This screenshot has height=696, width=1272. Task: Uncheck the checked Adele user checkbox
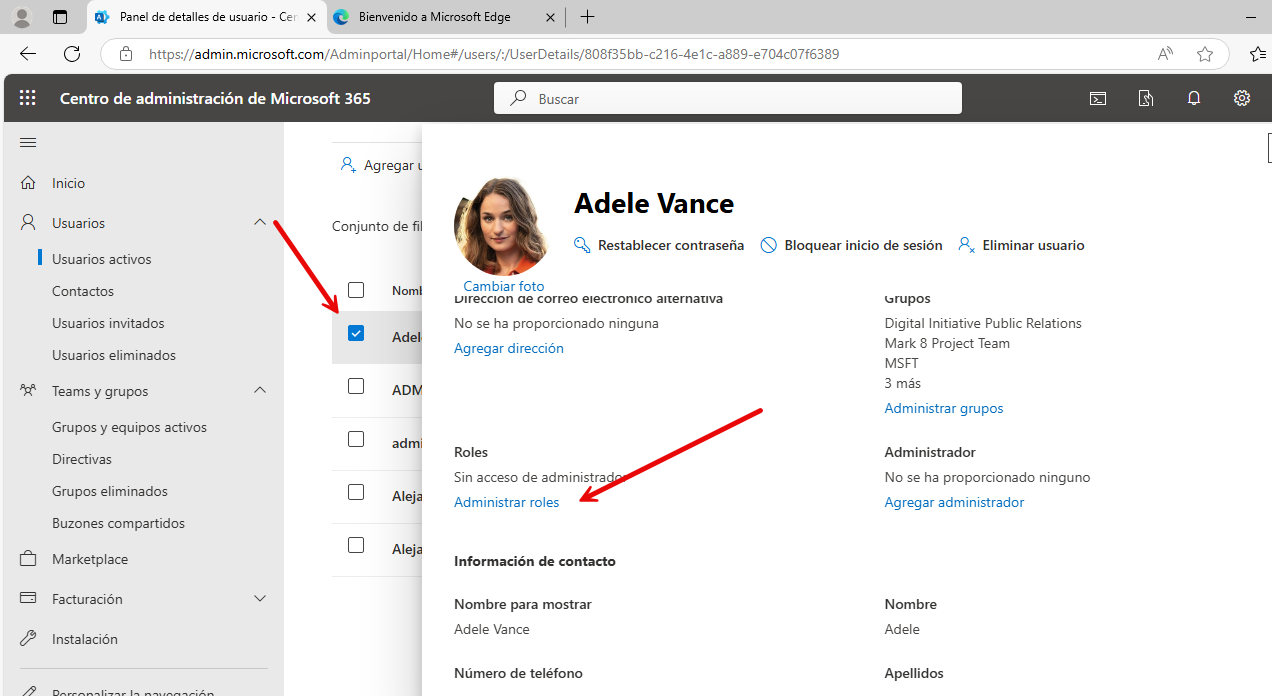356,333
